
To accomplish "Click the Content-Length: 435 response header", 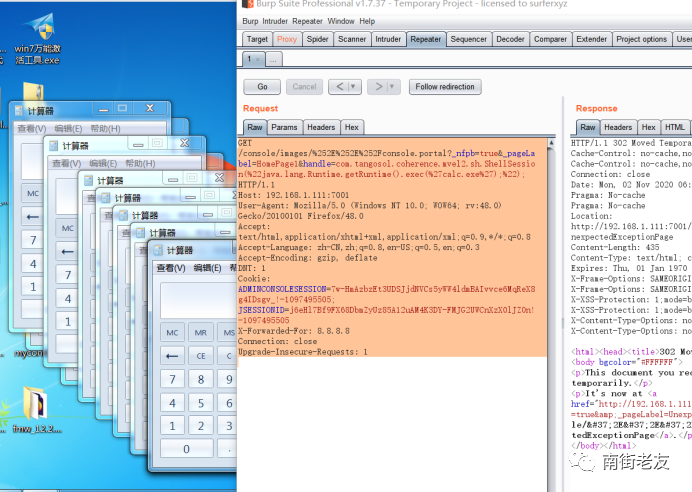I will [615, 248].
